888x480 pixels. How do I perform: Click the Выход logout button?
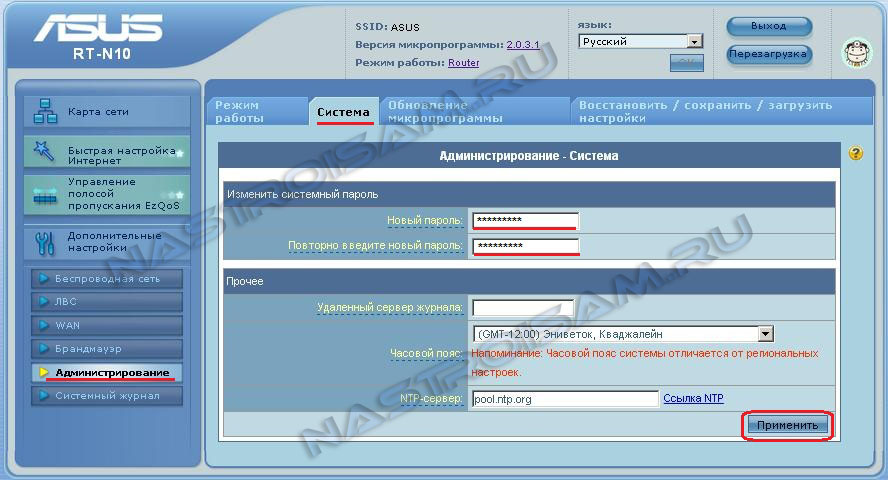tap(768, 26)
